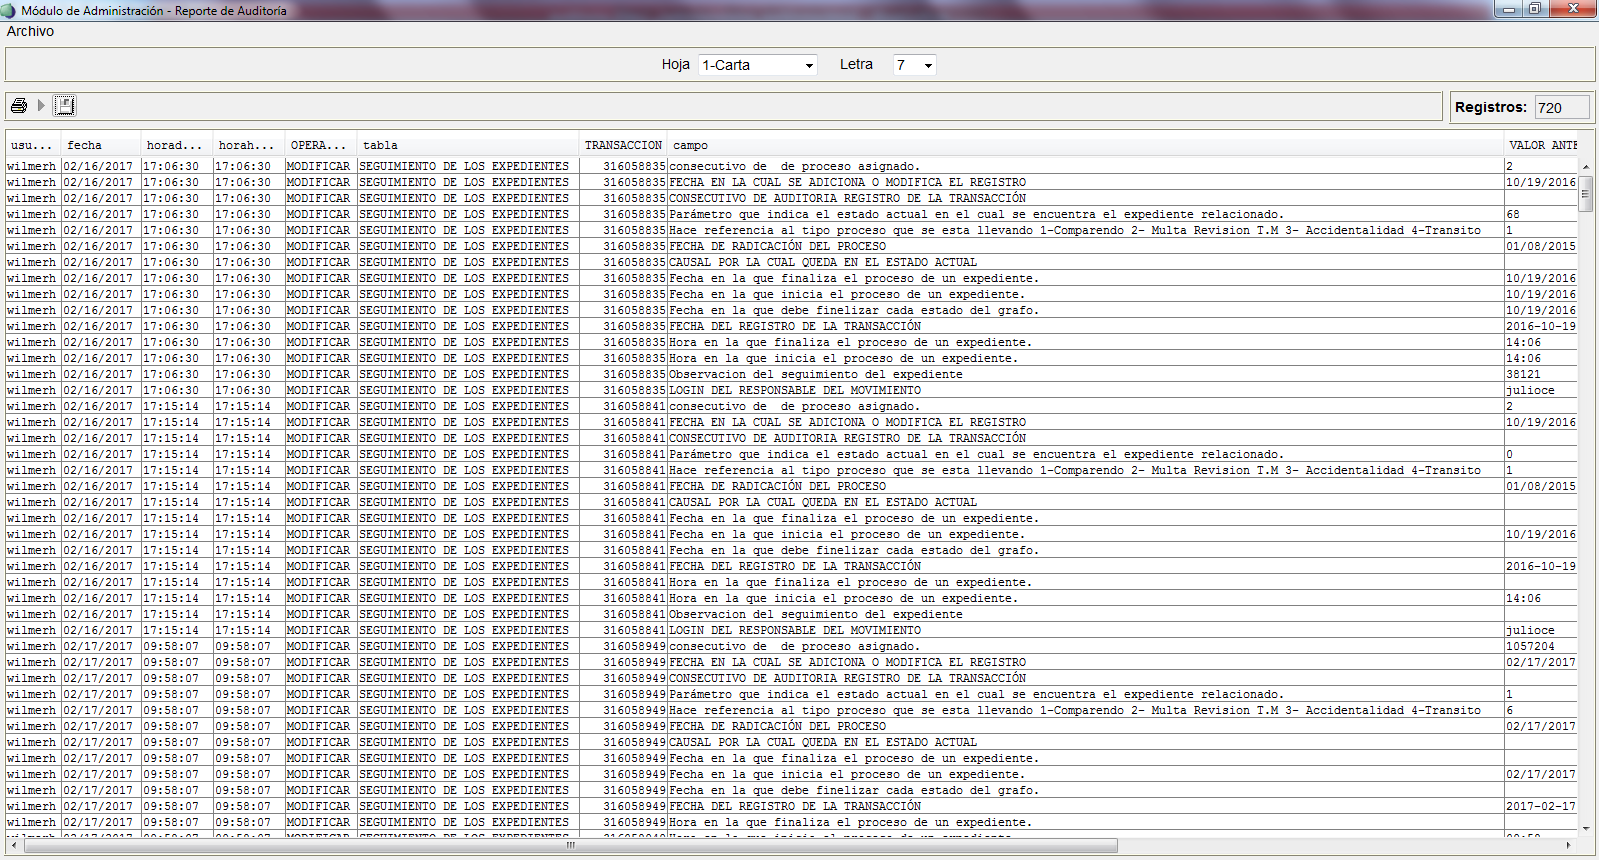Click the TRANSACCION column header
The image size is (1599, 860).
(x=623, y=145)
